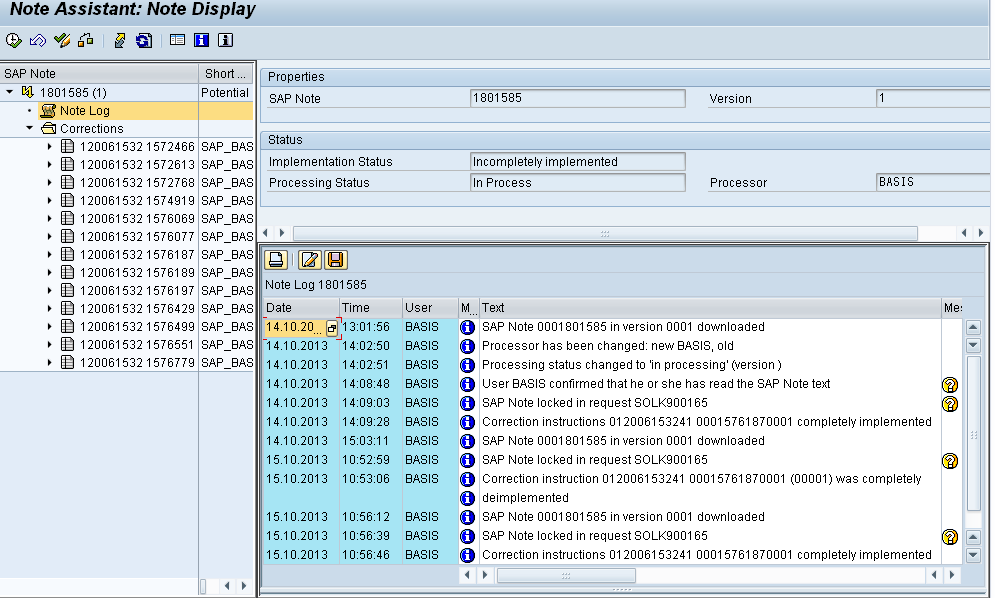Click the User column header
This screenshot has height=598, width=997.
[x=430, y=308]
